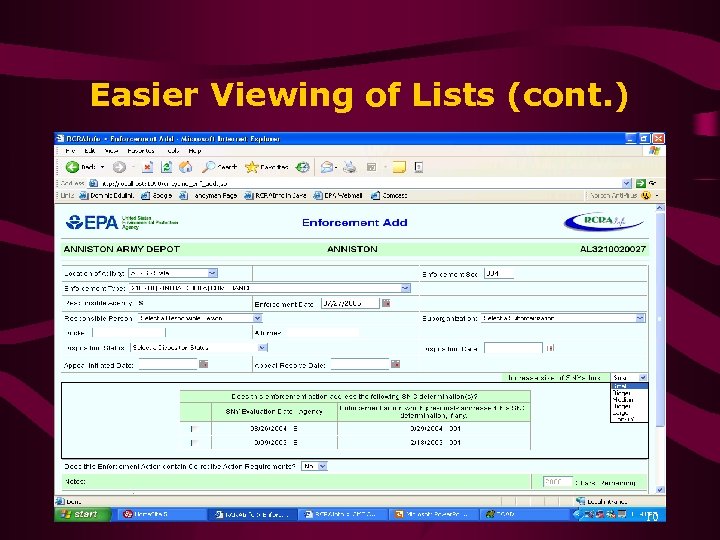Screen dimensions: 720x540
Task: Open the Anonymizer Page link
Action: (x=208, y=196)
